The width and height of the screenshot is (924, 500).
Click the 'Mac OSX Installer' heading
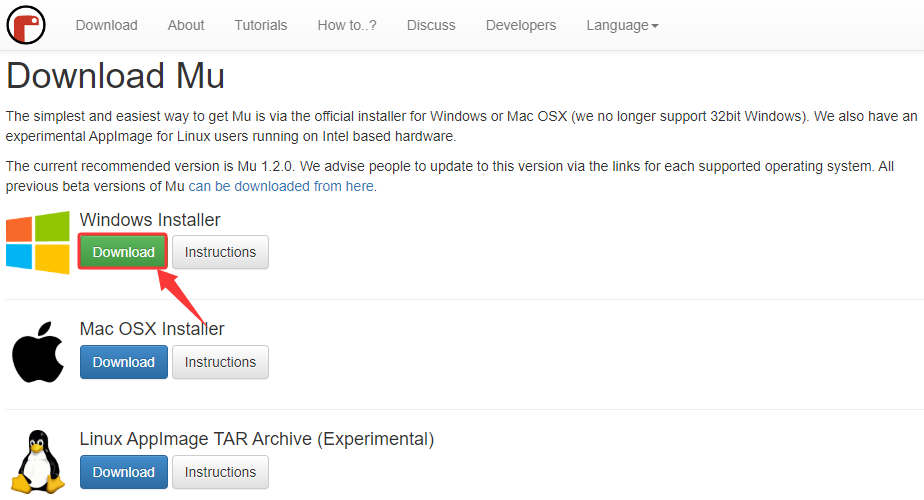152,329
